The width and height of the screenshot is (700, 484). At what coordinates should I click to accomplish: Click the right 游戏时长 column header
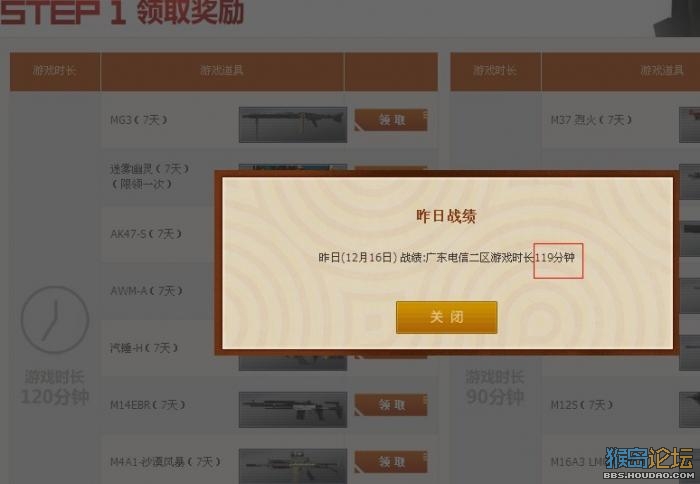(x=495, y=71)
